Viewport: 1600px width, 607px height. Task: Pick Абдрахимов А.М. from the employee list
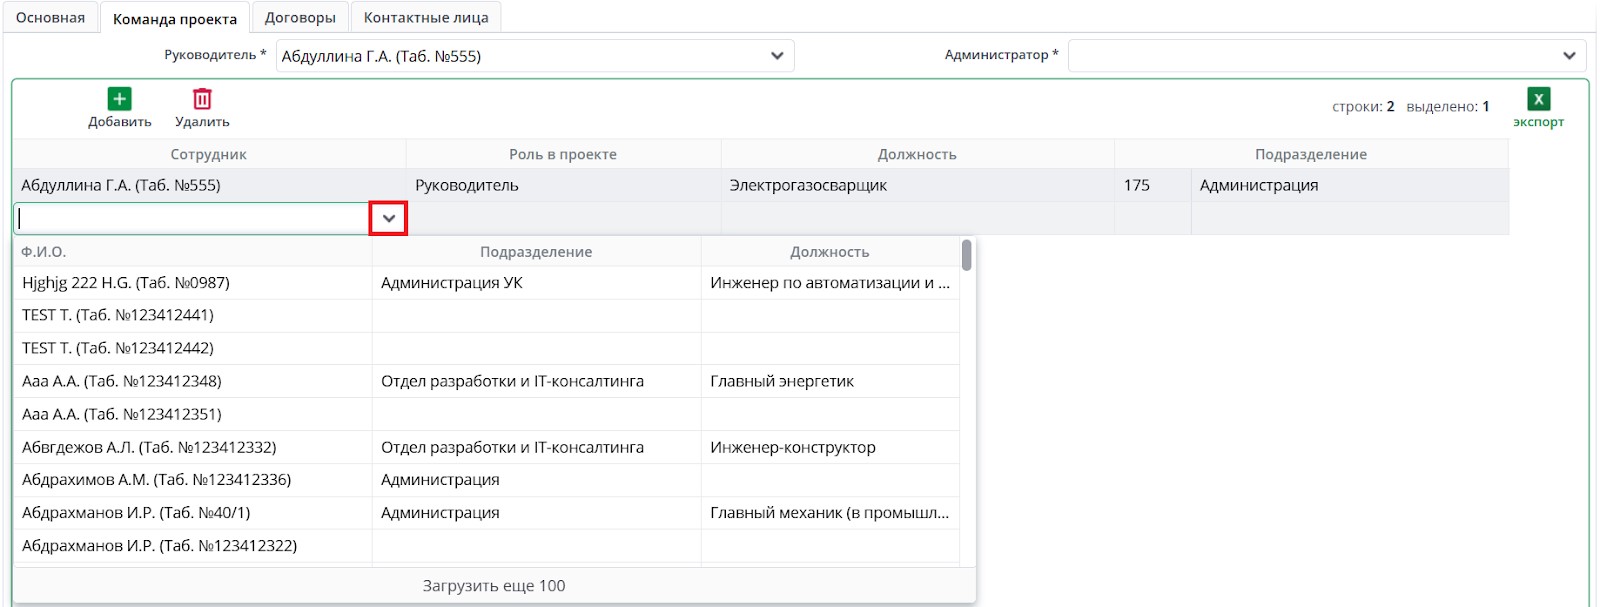(156, 480)
